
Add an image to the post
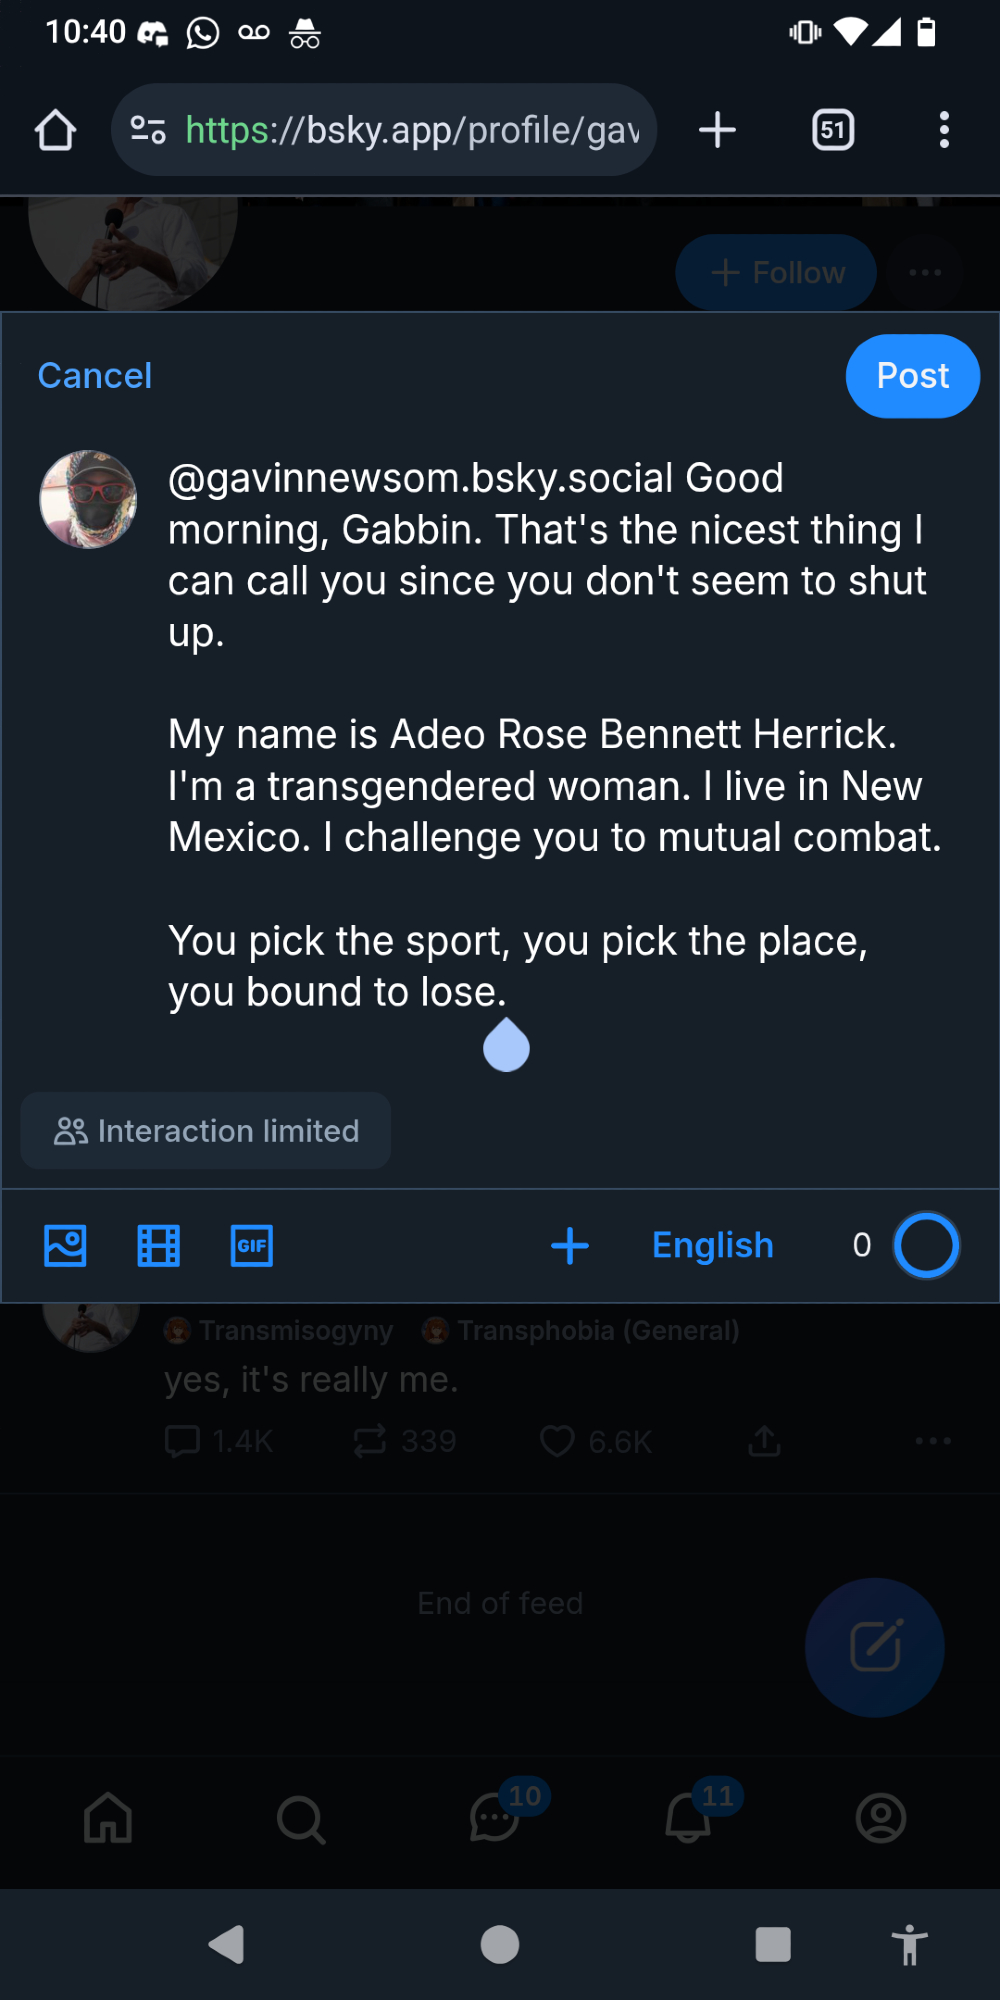click(x=65, y=1246)
